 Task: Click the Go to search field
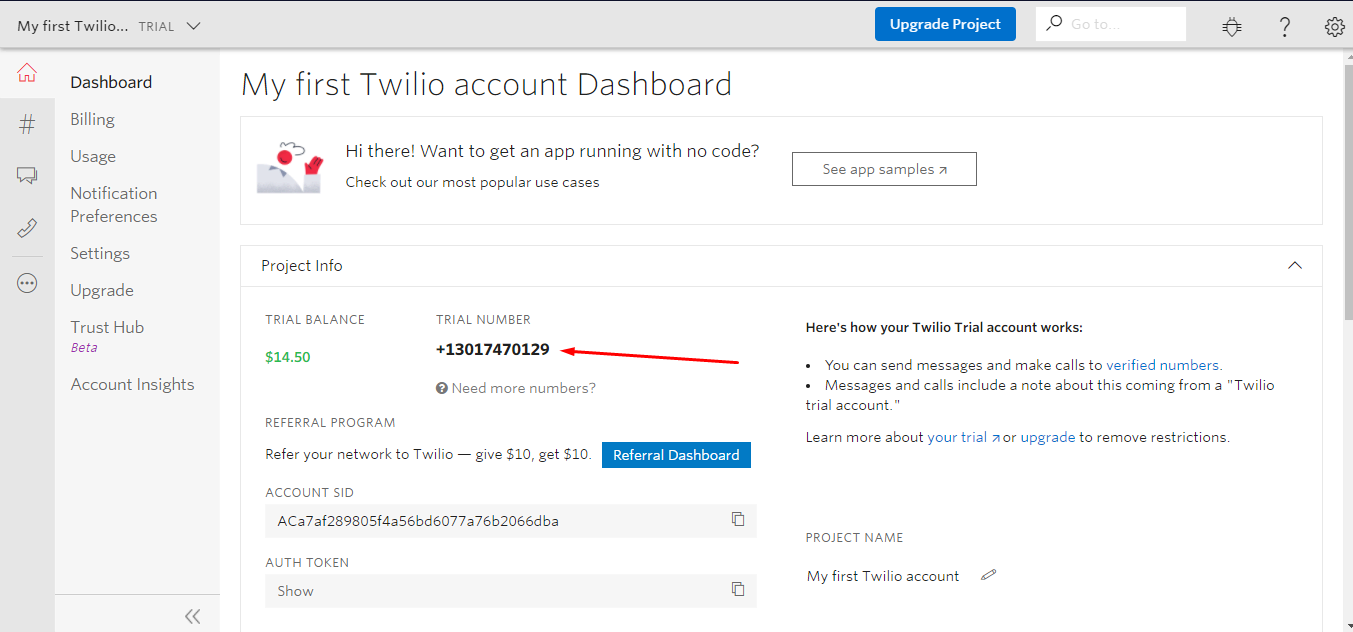click(1120, 24)
